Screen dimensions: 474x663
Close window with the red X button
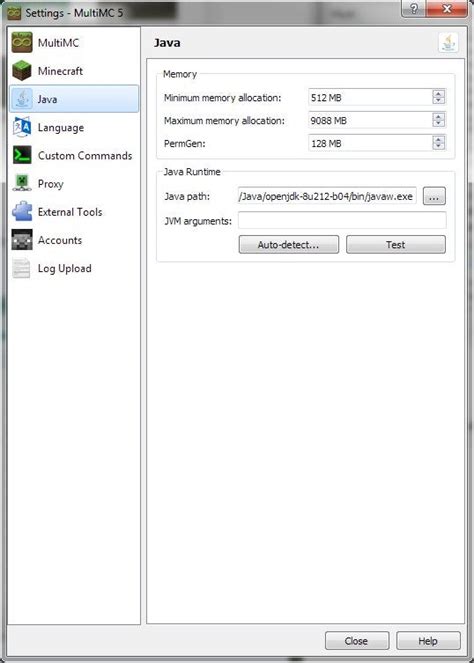447,9
